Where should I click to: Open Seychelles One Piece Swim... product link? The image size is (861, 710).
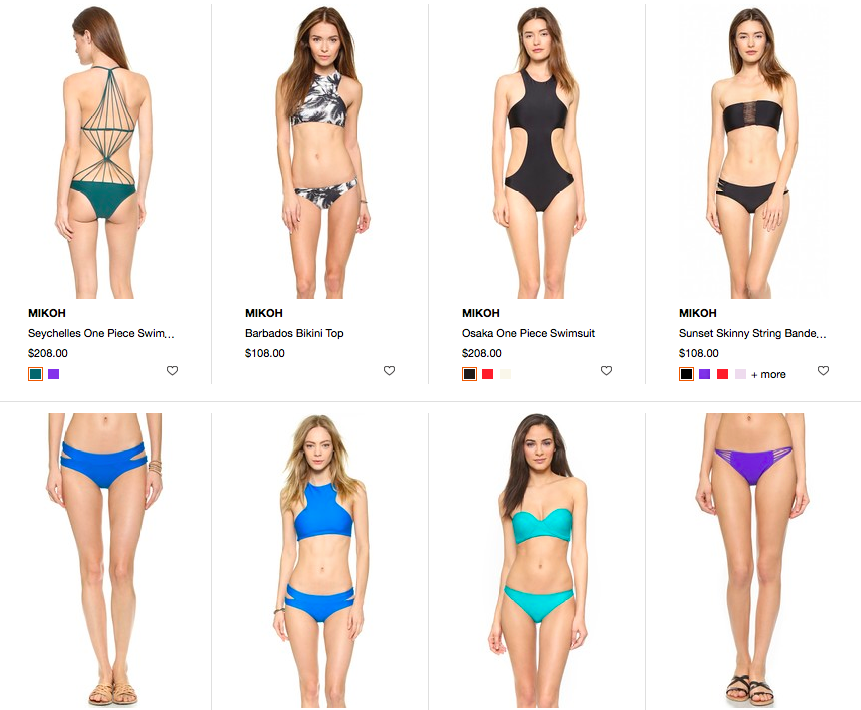101,333
